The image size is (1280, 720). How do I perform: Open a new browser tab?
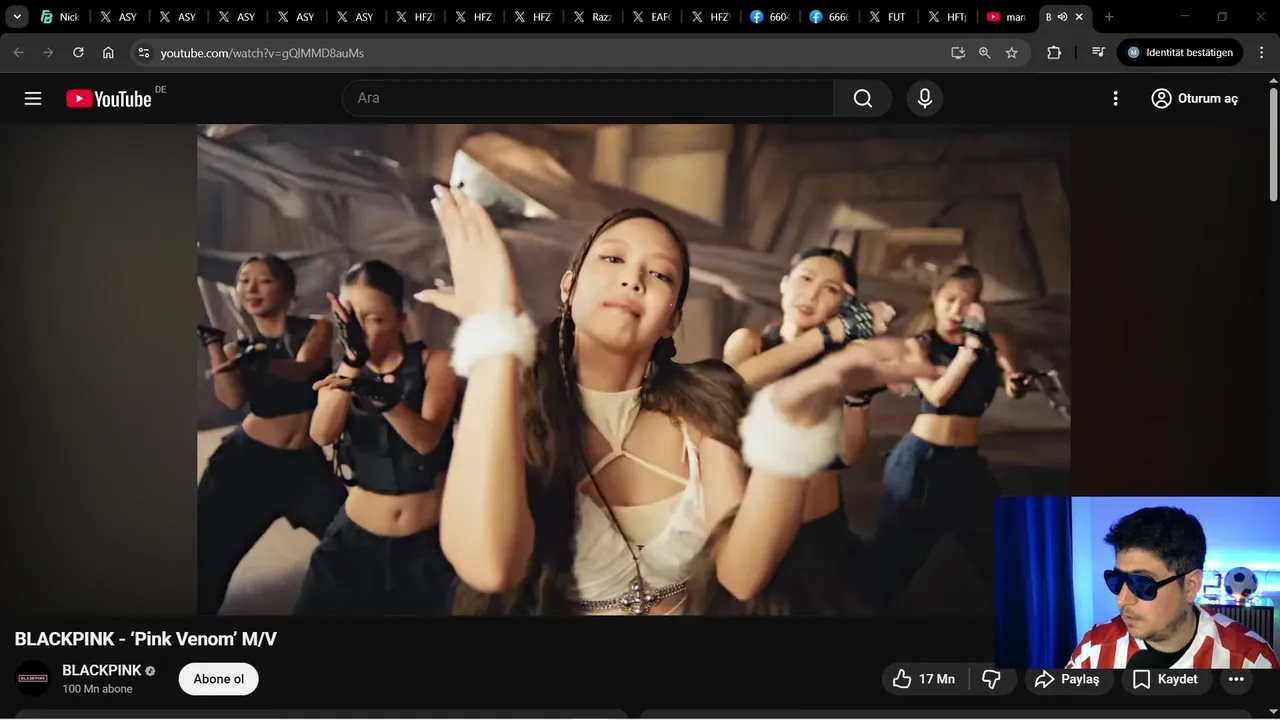pyautogui.click(x=1109, y=17)
